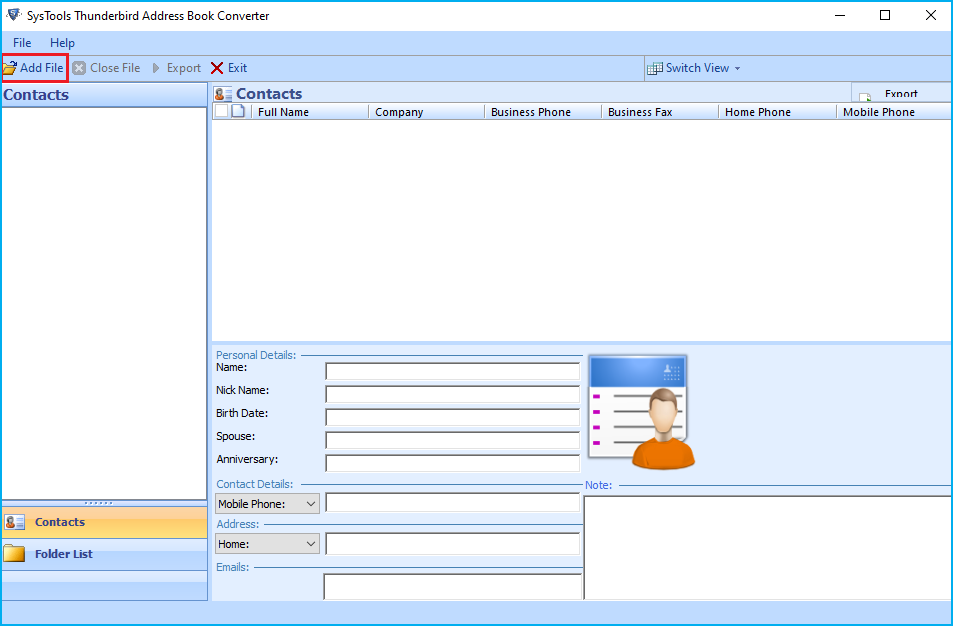Click the SysTools app logo in title bar
The image size is (953, 626).
pos(13,15)
